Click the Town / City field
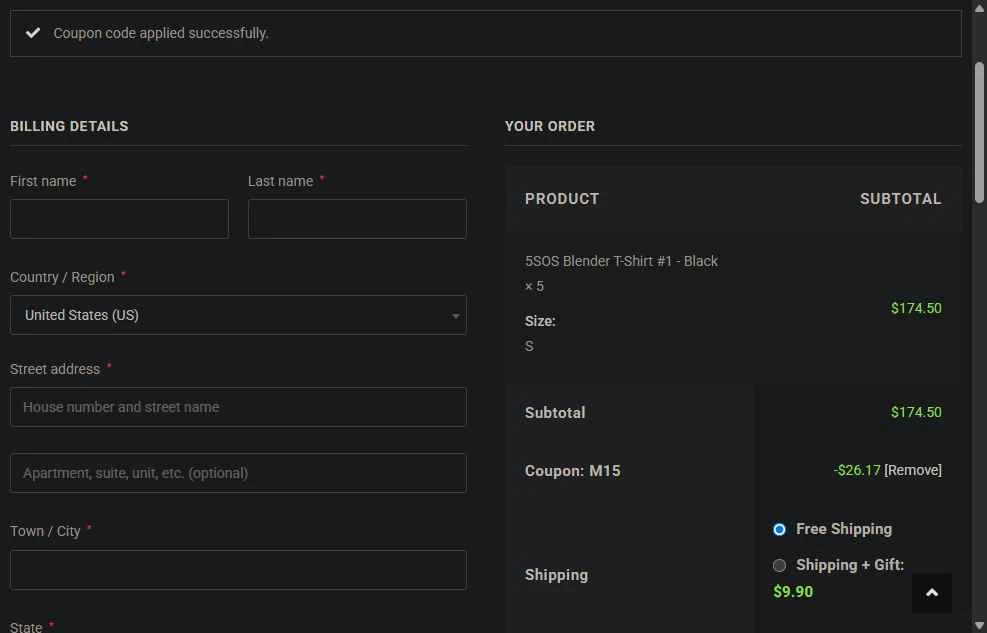This screenshot has width=987, height=633. 238,569
